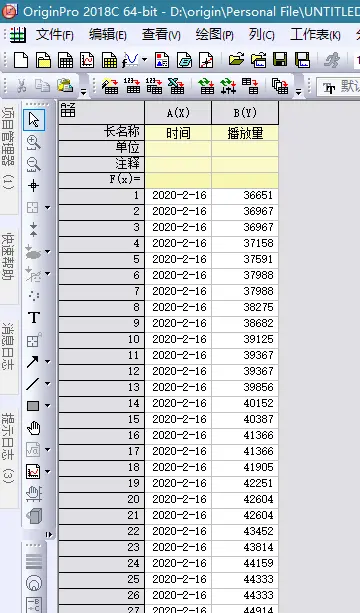
Task: Open the Arrow tool dropdown options
Action: (x=48, y=362)
